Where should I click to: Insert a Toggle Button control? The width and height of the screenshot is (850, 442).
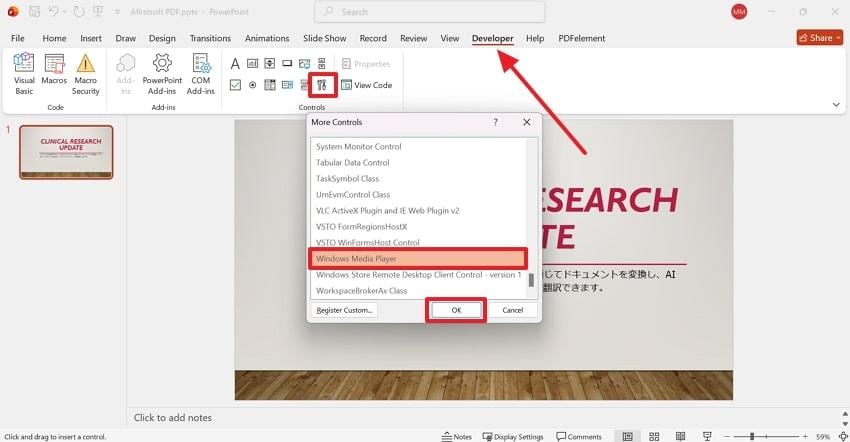tap(304, 85)
